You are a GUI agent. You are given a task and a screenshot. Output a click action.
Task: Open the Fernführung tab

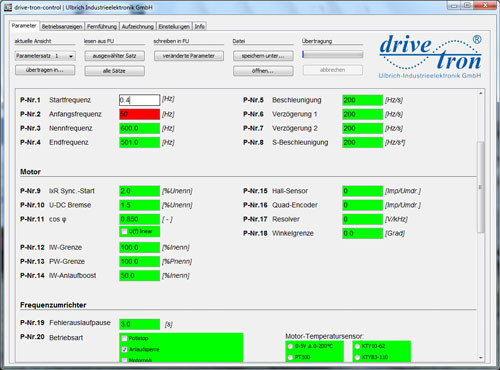tap(102, 26)
